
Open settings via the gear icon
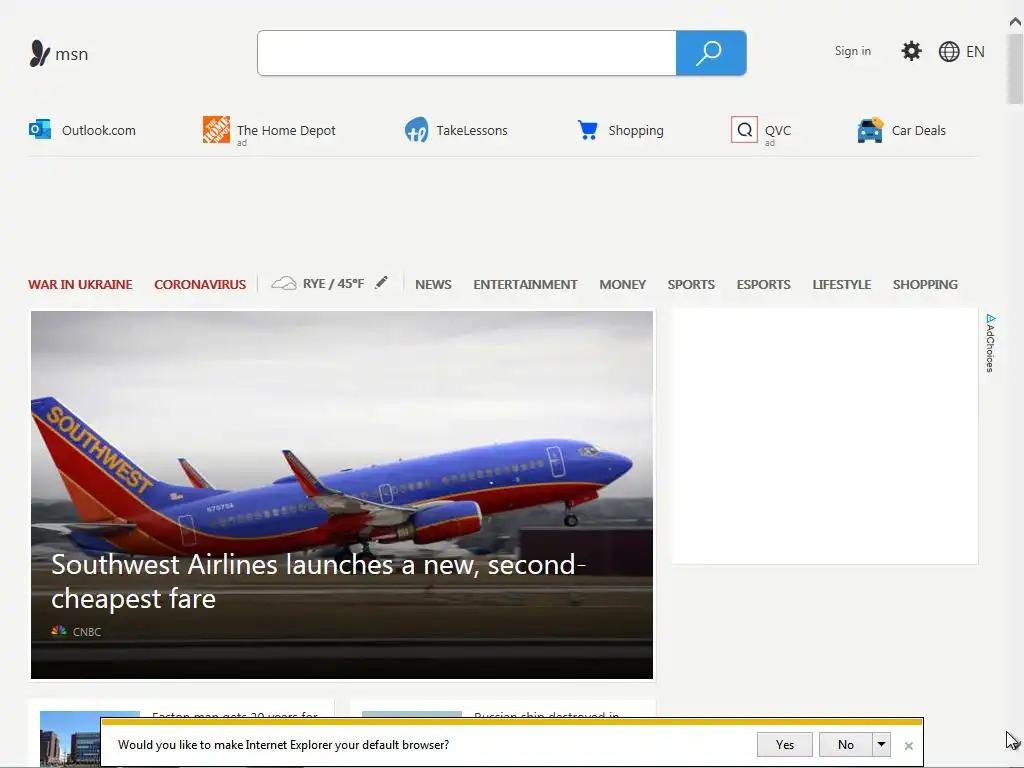tap(911, 51)
